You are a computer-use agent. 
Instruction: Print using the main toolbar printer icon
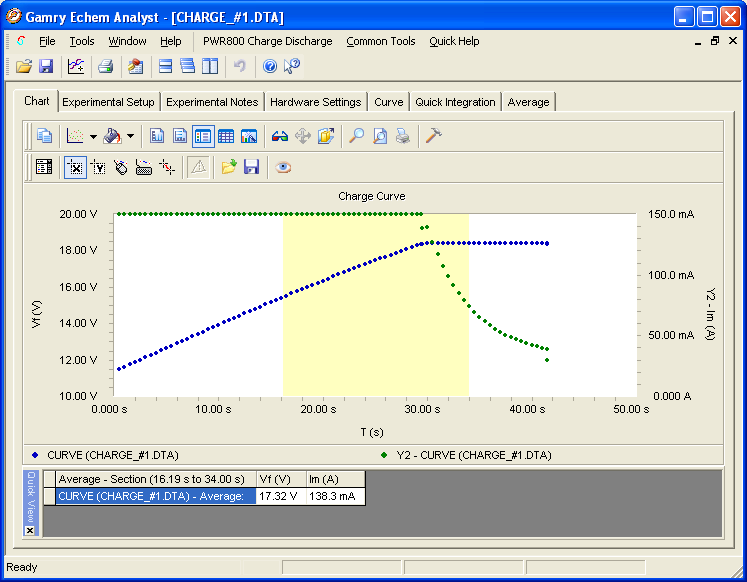point(105,66)
